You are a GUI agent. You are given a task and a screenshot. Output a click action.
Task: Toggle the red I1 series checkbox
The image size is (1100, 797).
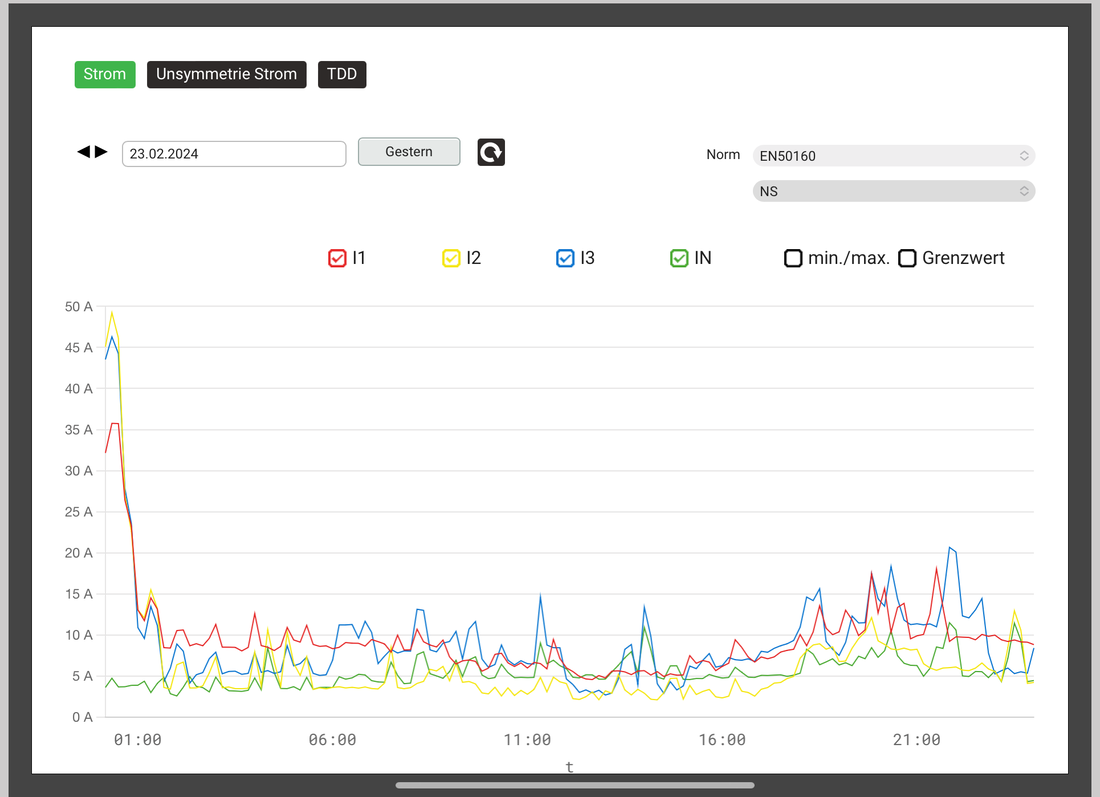(x=337, y=258)
